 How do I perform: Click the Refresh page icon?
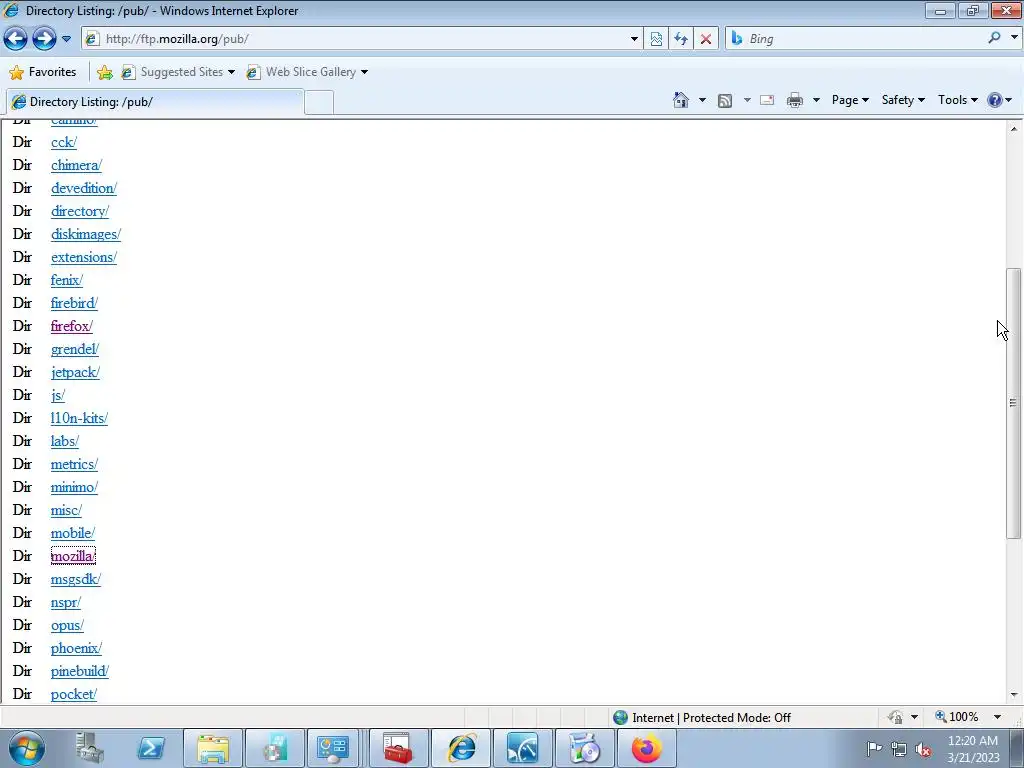[681, 39]
